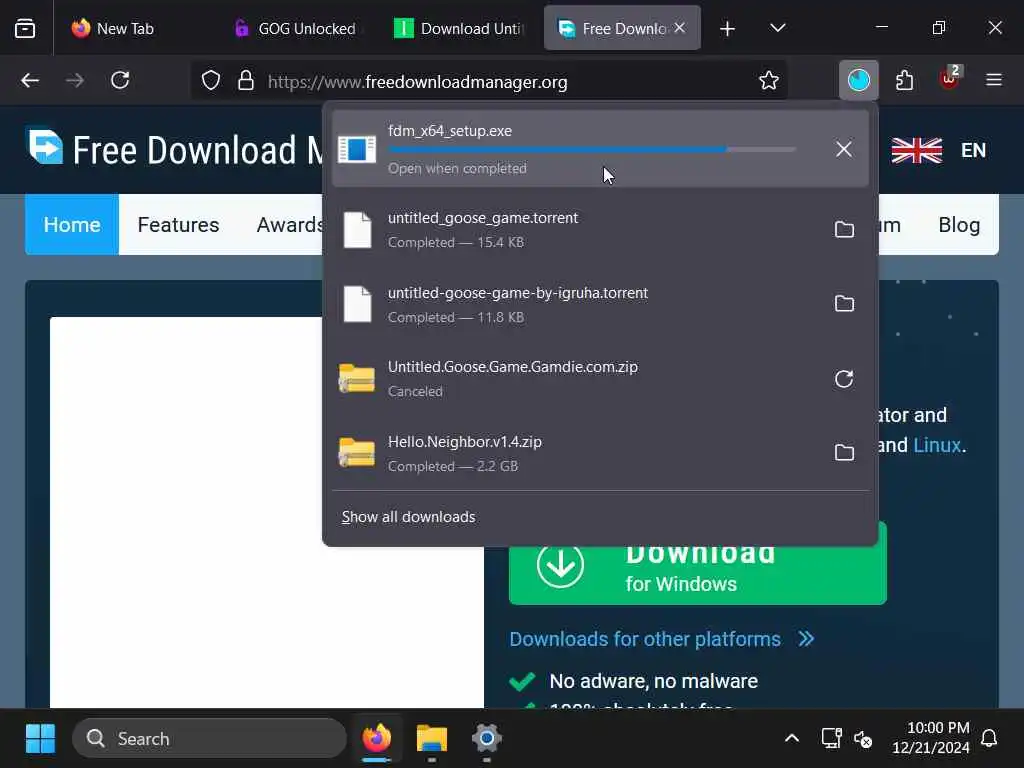Retry the Untitled.Goose.Game.Gamdie.com.zip download
Viewport: 1024px width, 768px height.
(x=844, y=379)
